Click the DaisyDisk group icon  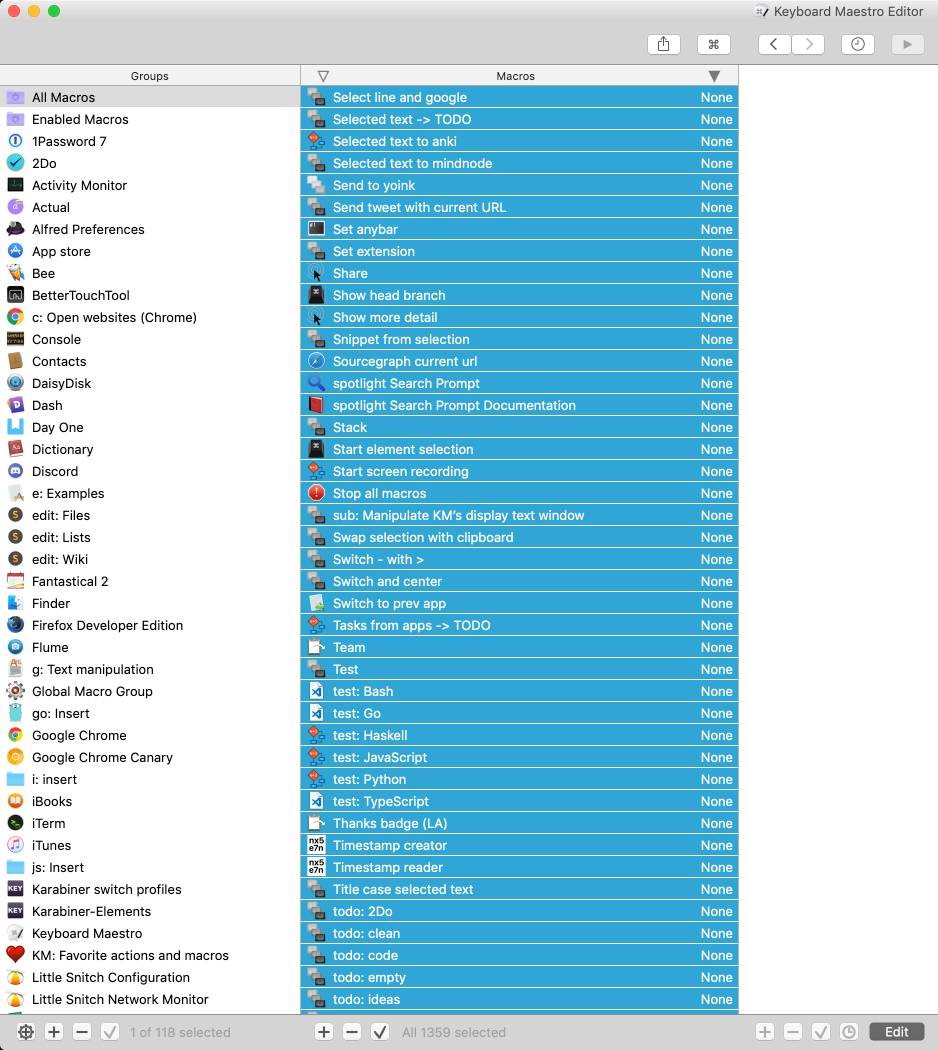15,383
